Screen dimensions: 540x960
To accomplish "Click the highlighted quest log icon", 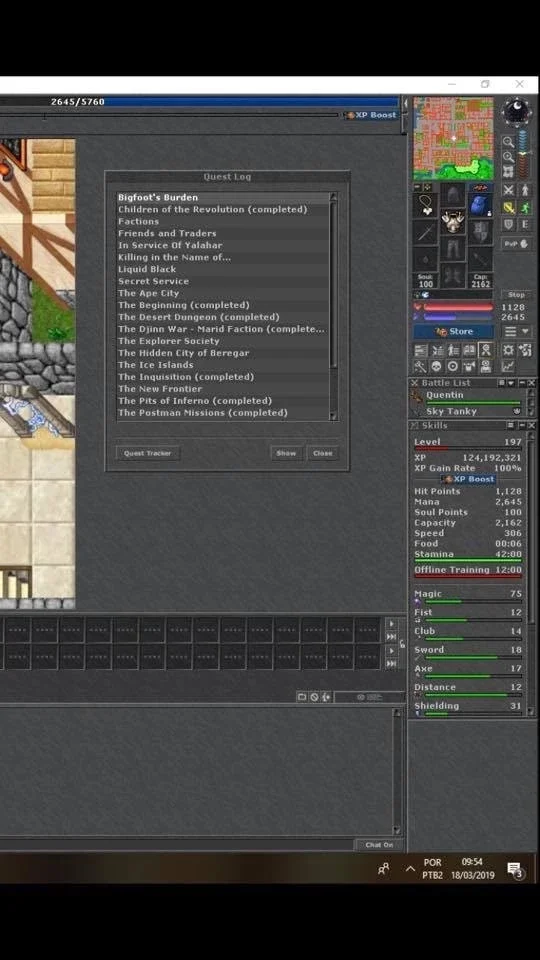I will coord(486,350).
